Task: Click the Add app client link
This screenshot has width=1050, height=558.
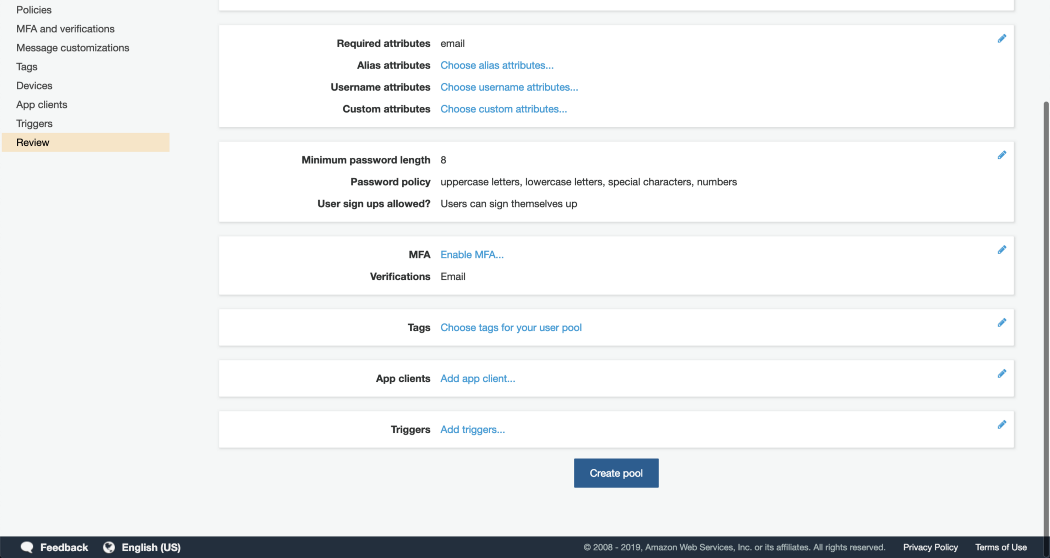Action: pos(477,378)
